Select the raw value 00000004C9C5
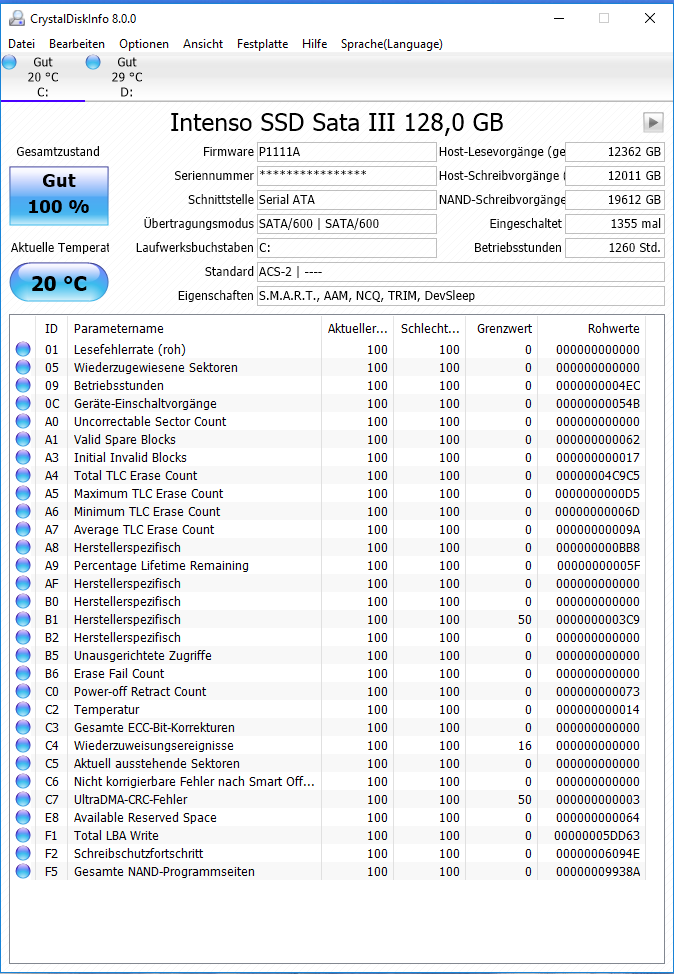Screen dimensions: 674x974 click(598, 476)
